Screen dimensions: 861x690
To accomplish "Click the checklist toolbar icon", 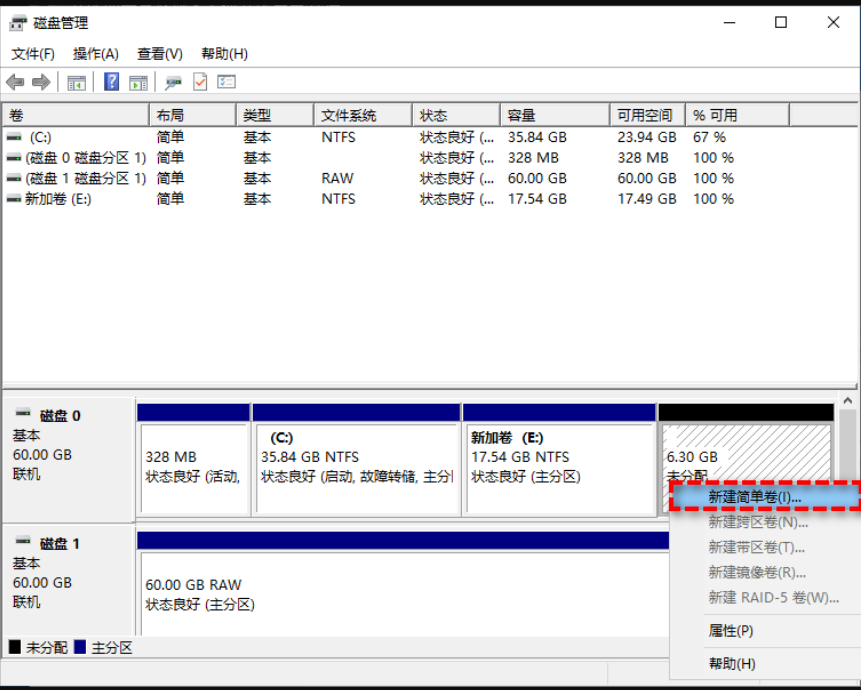I will click(x=226, y=82).
